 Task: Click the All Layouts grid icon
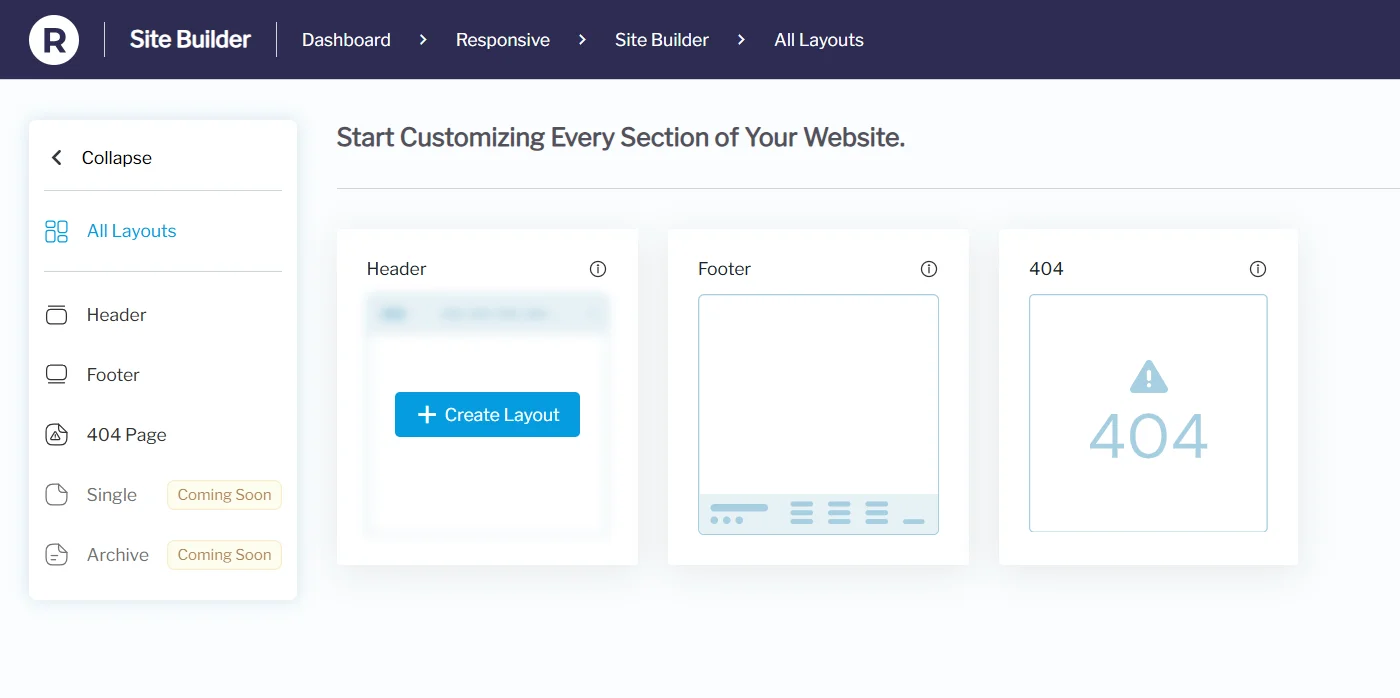point(57,232)
